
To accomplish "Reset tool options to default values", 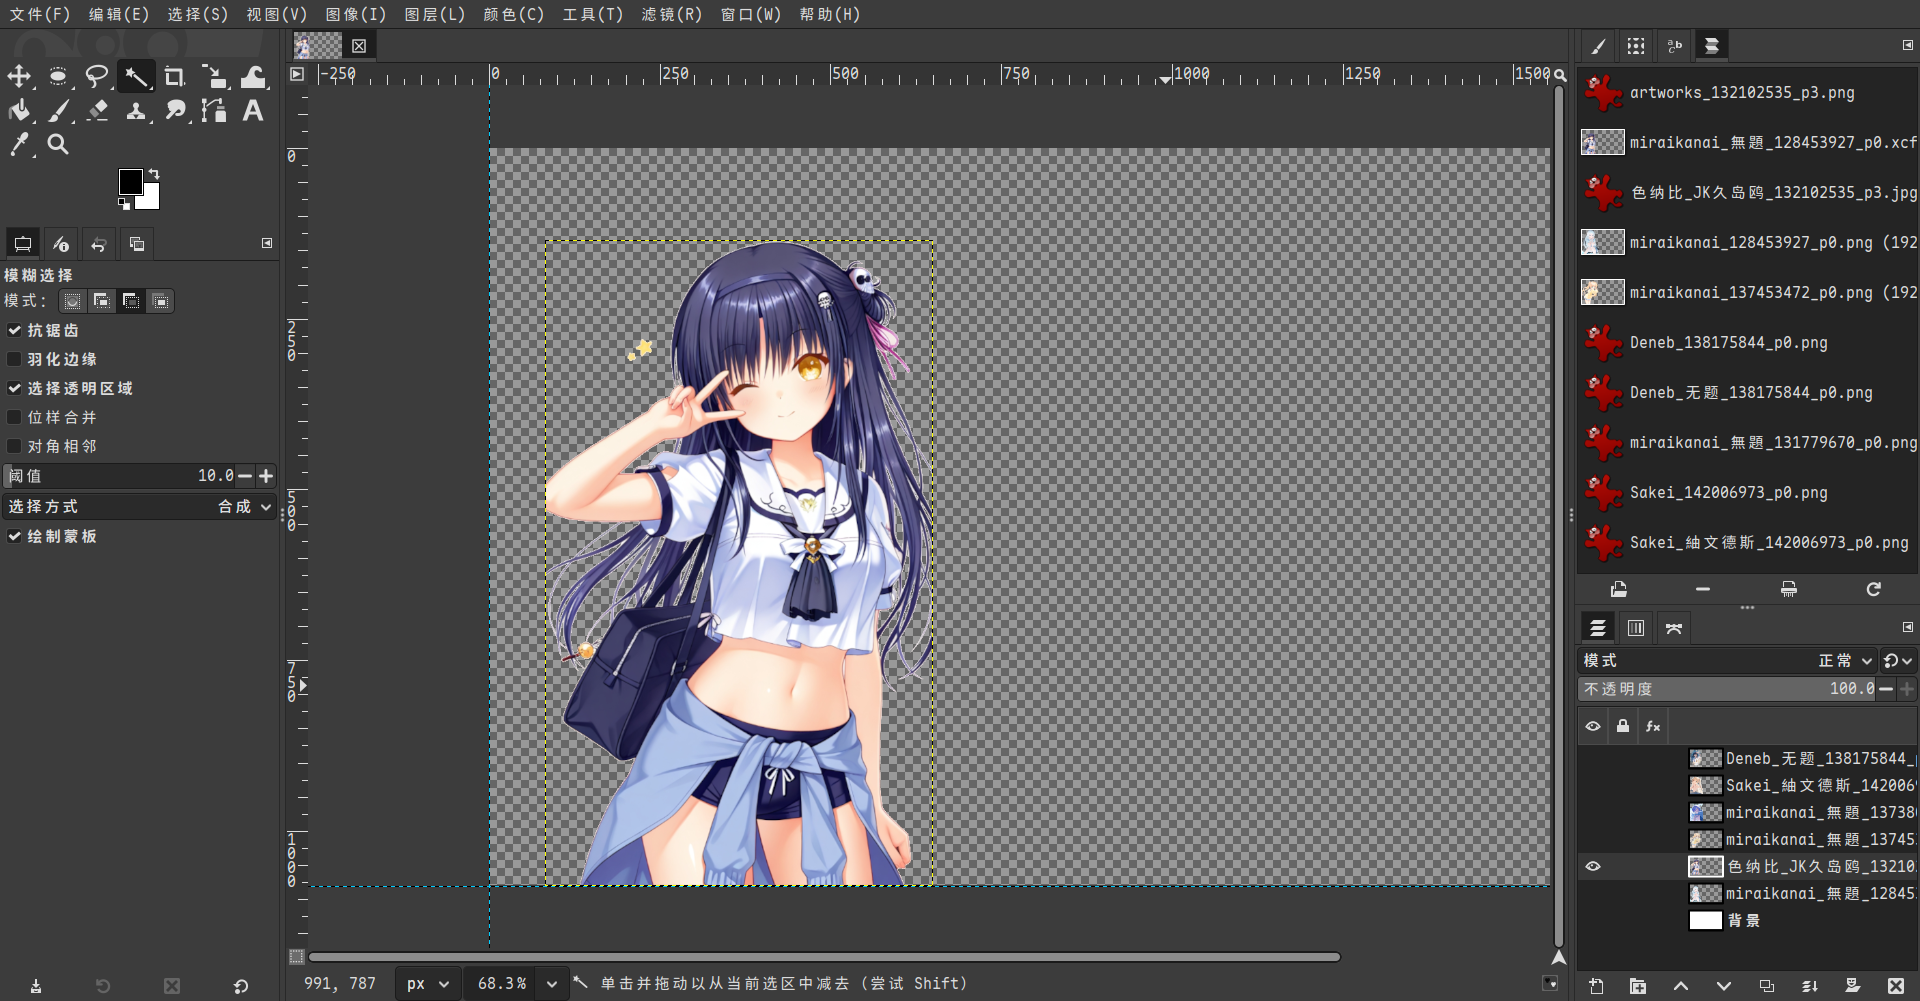I will [241, 986].
